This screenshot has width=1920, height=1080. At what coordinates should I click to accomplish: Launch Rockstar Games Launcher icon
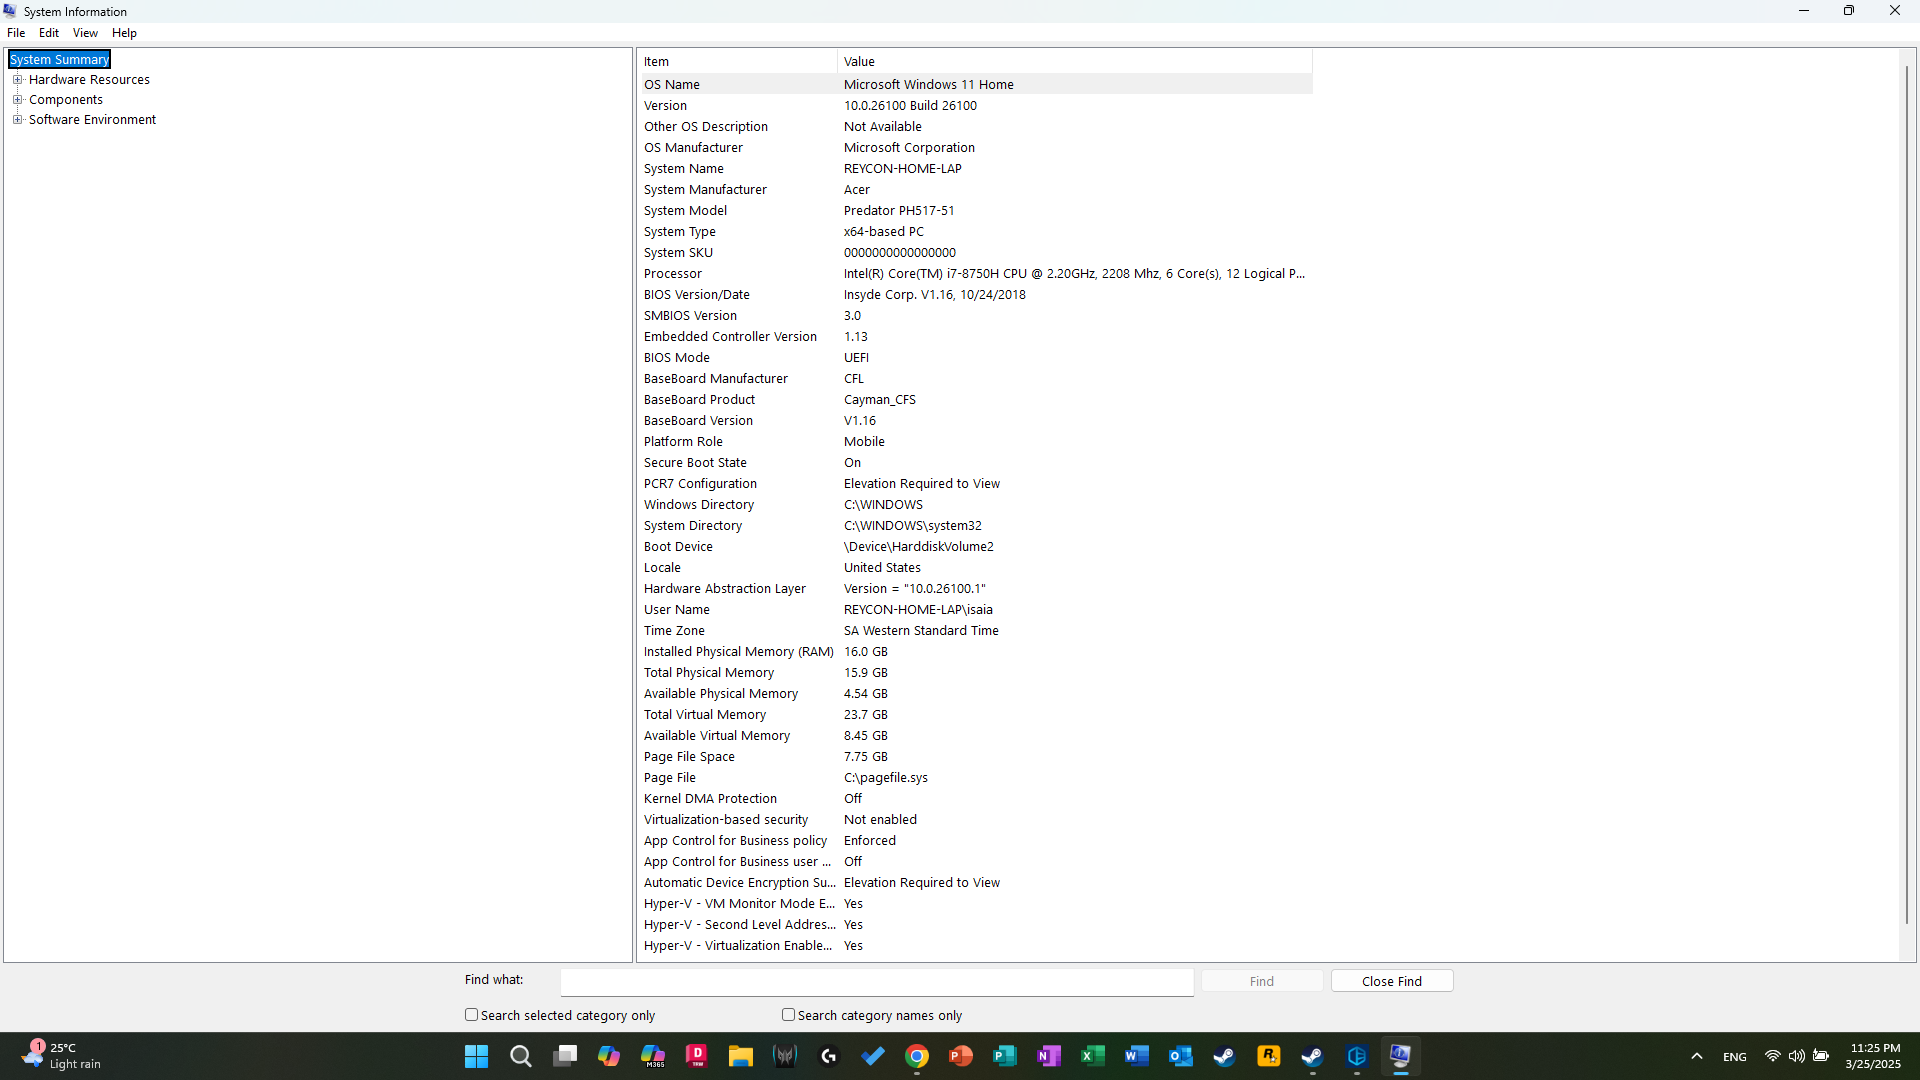[x=1269, y=1056]
